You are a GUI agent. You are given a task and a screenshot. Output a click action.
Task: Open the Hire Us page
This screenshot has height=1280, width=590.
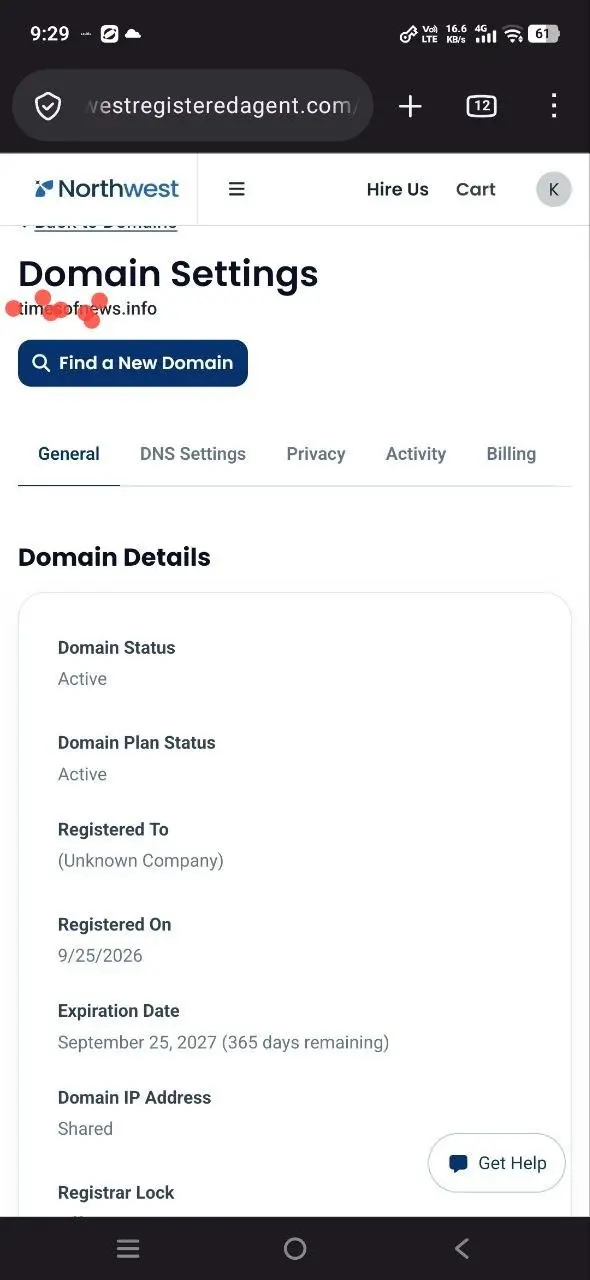click(x=397, y=189)
